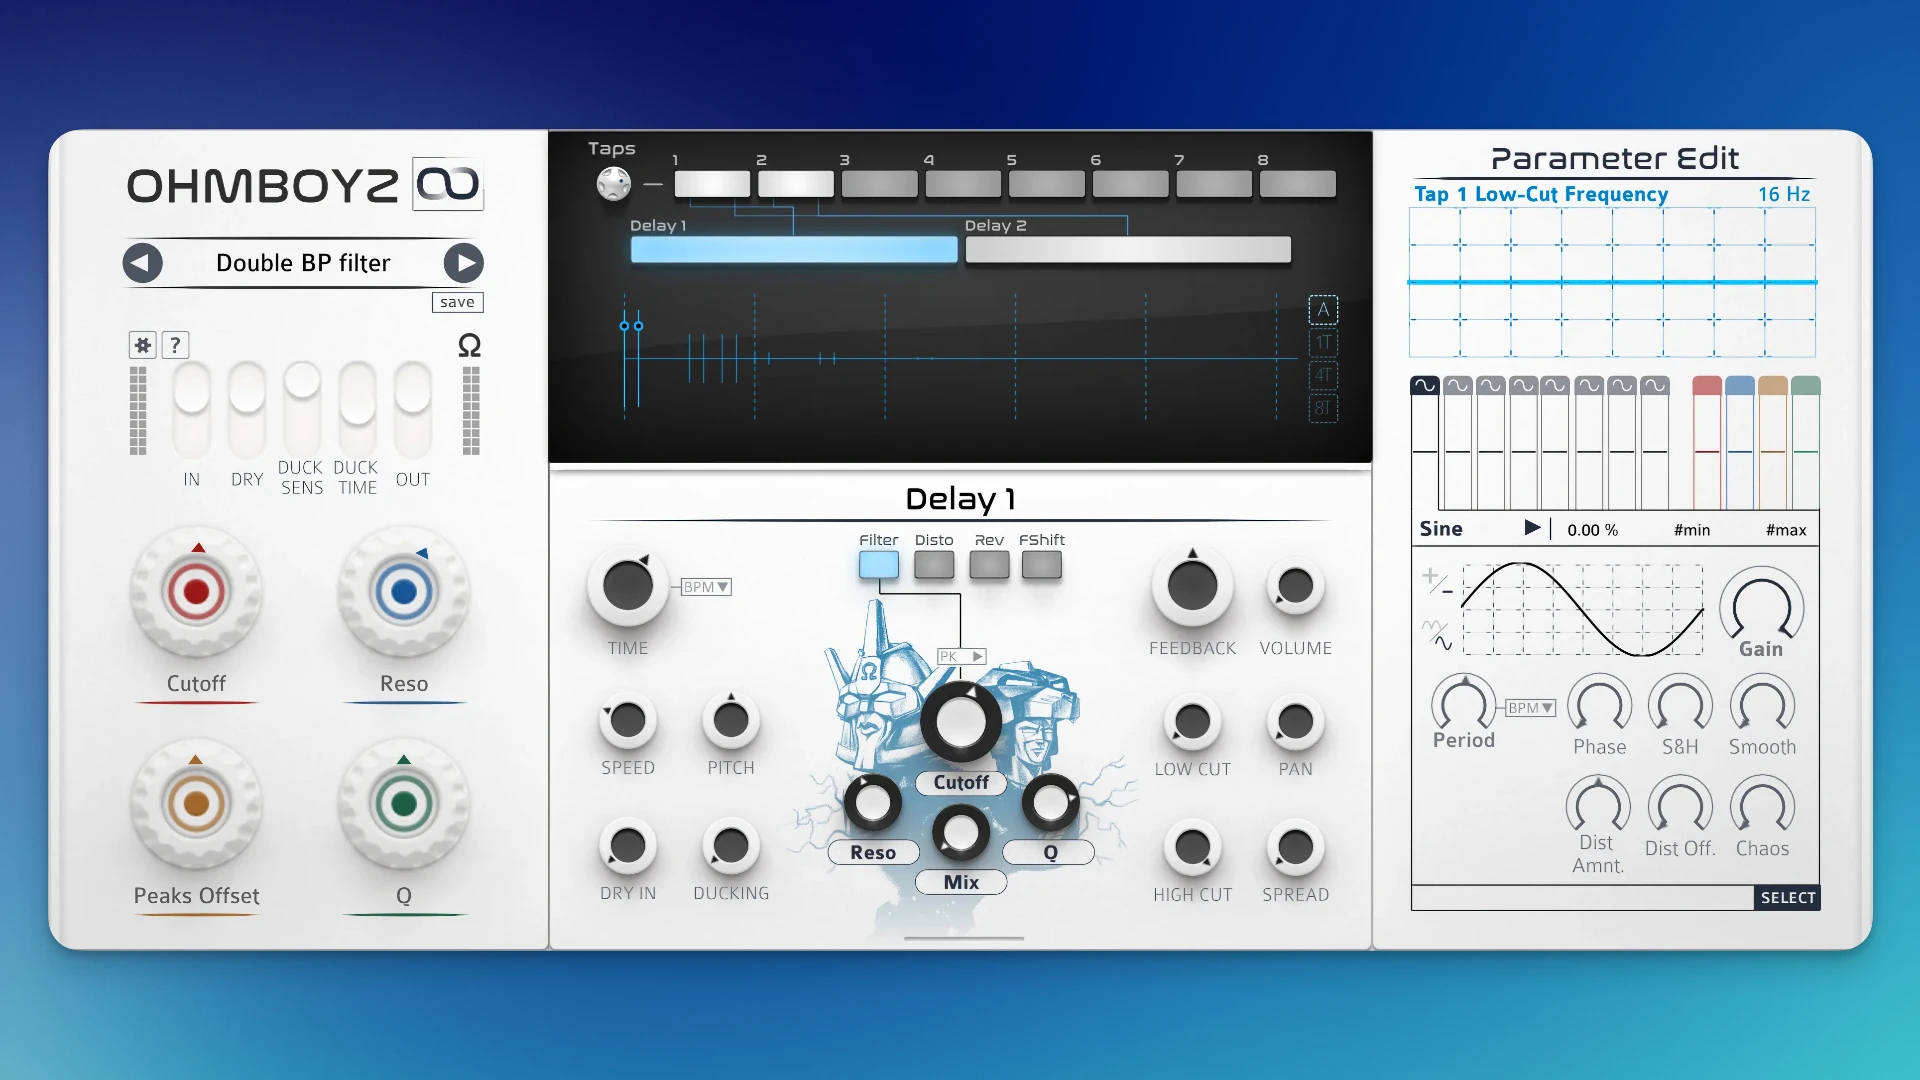1920x1080 pixels.
Task: Open the BPM dropdown beside TIME knob
Action: (706, 587)
